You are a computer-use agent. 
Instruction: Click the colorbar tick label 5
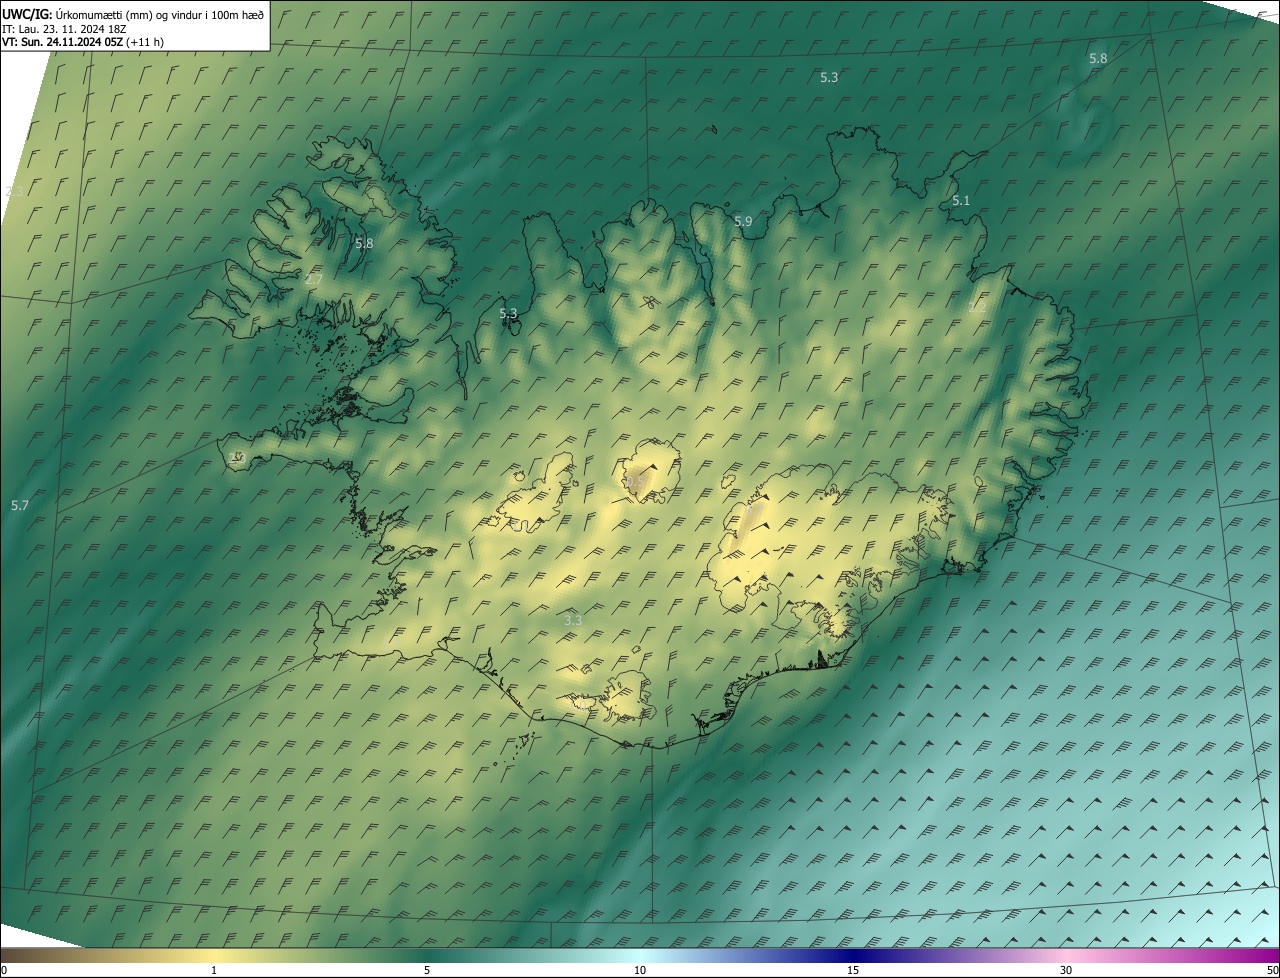click(x=427, y=970)
